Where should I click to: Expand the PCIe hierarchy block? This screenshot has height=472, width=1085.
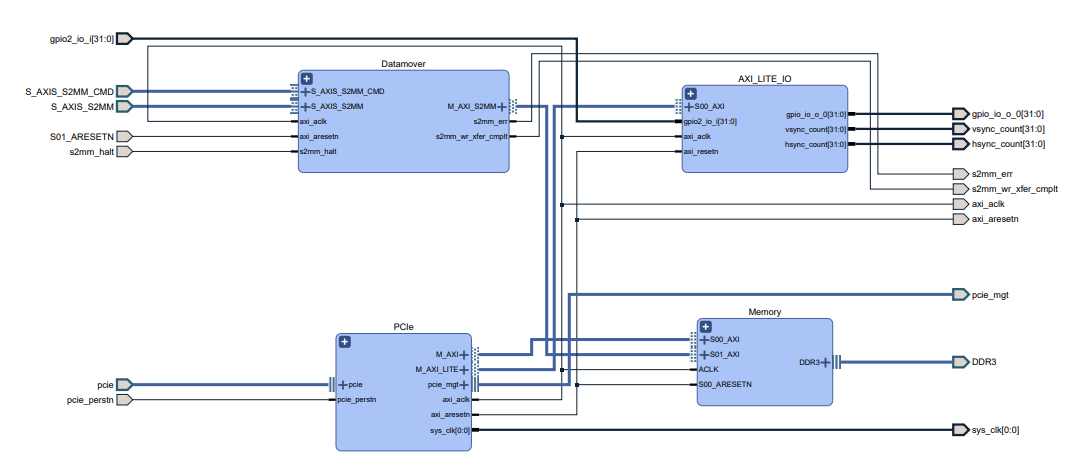[345, 342]
